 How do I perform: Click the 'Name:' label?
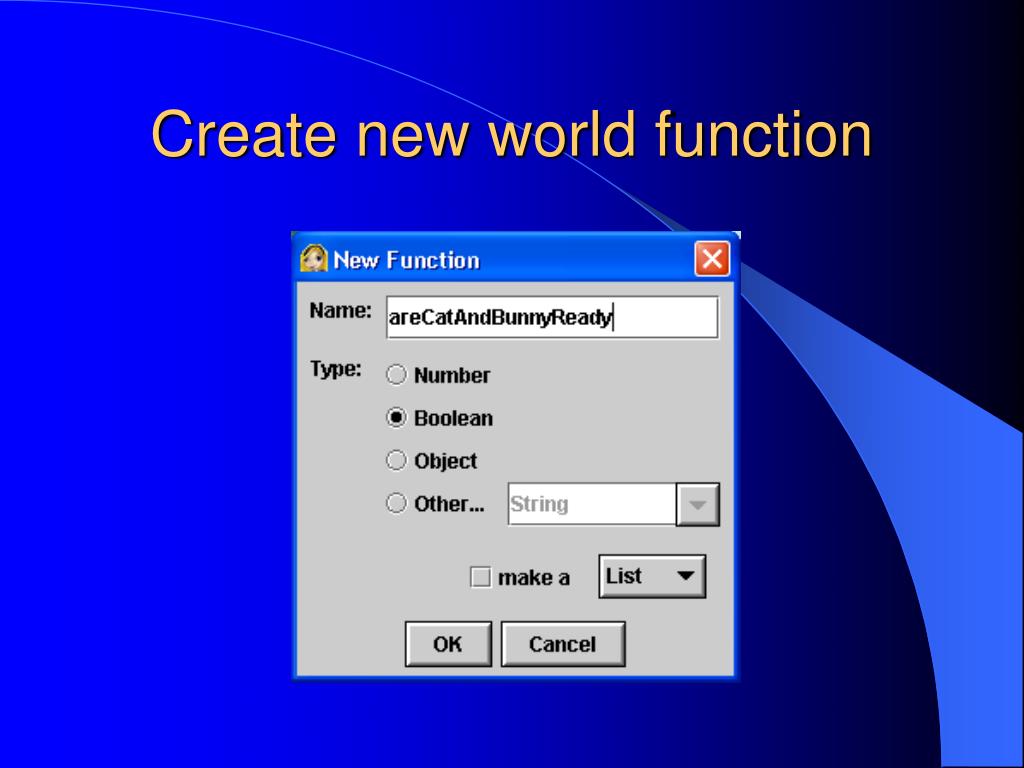point(340,310)
